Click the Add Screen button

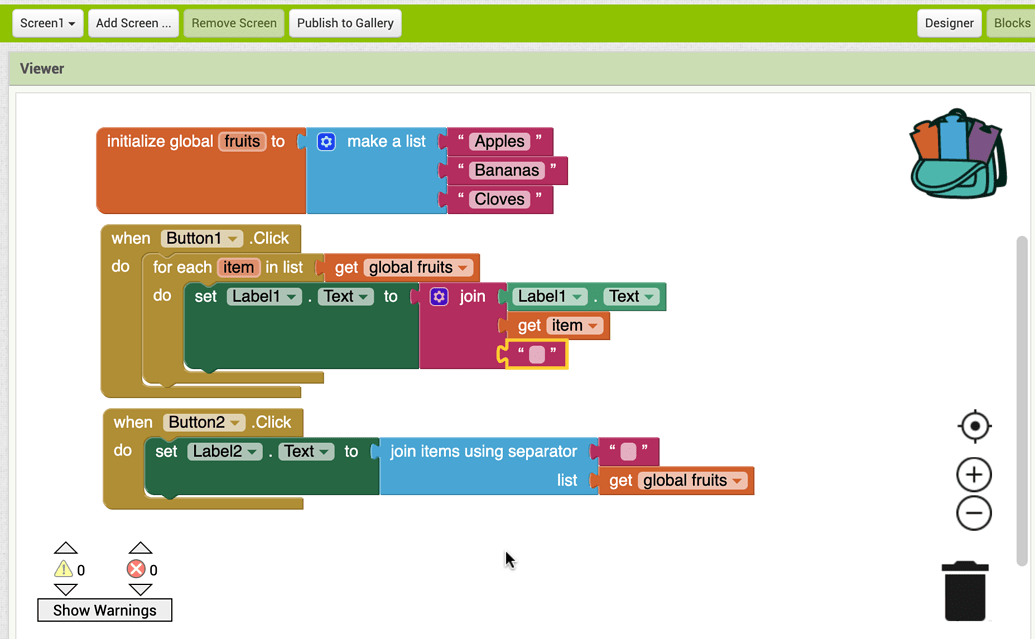point(133,22)
